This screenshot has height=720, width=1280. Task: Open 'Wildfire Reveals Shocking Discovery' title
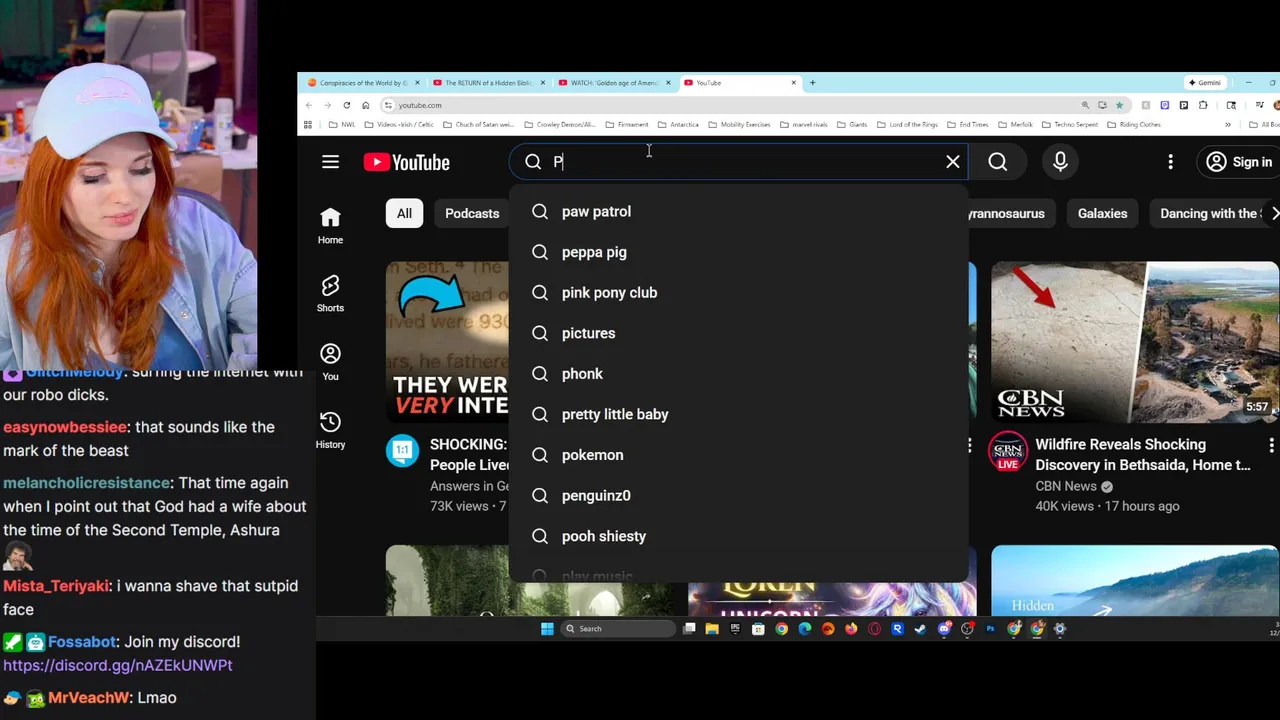coord(1142,454)
